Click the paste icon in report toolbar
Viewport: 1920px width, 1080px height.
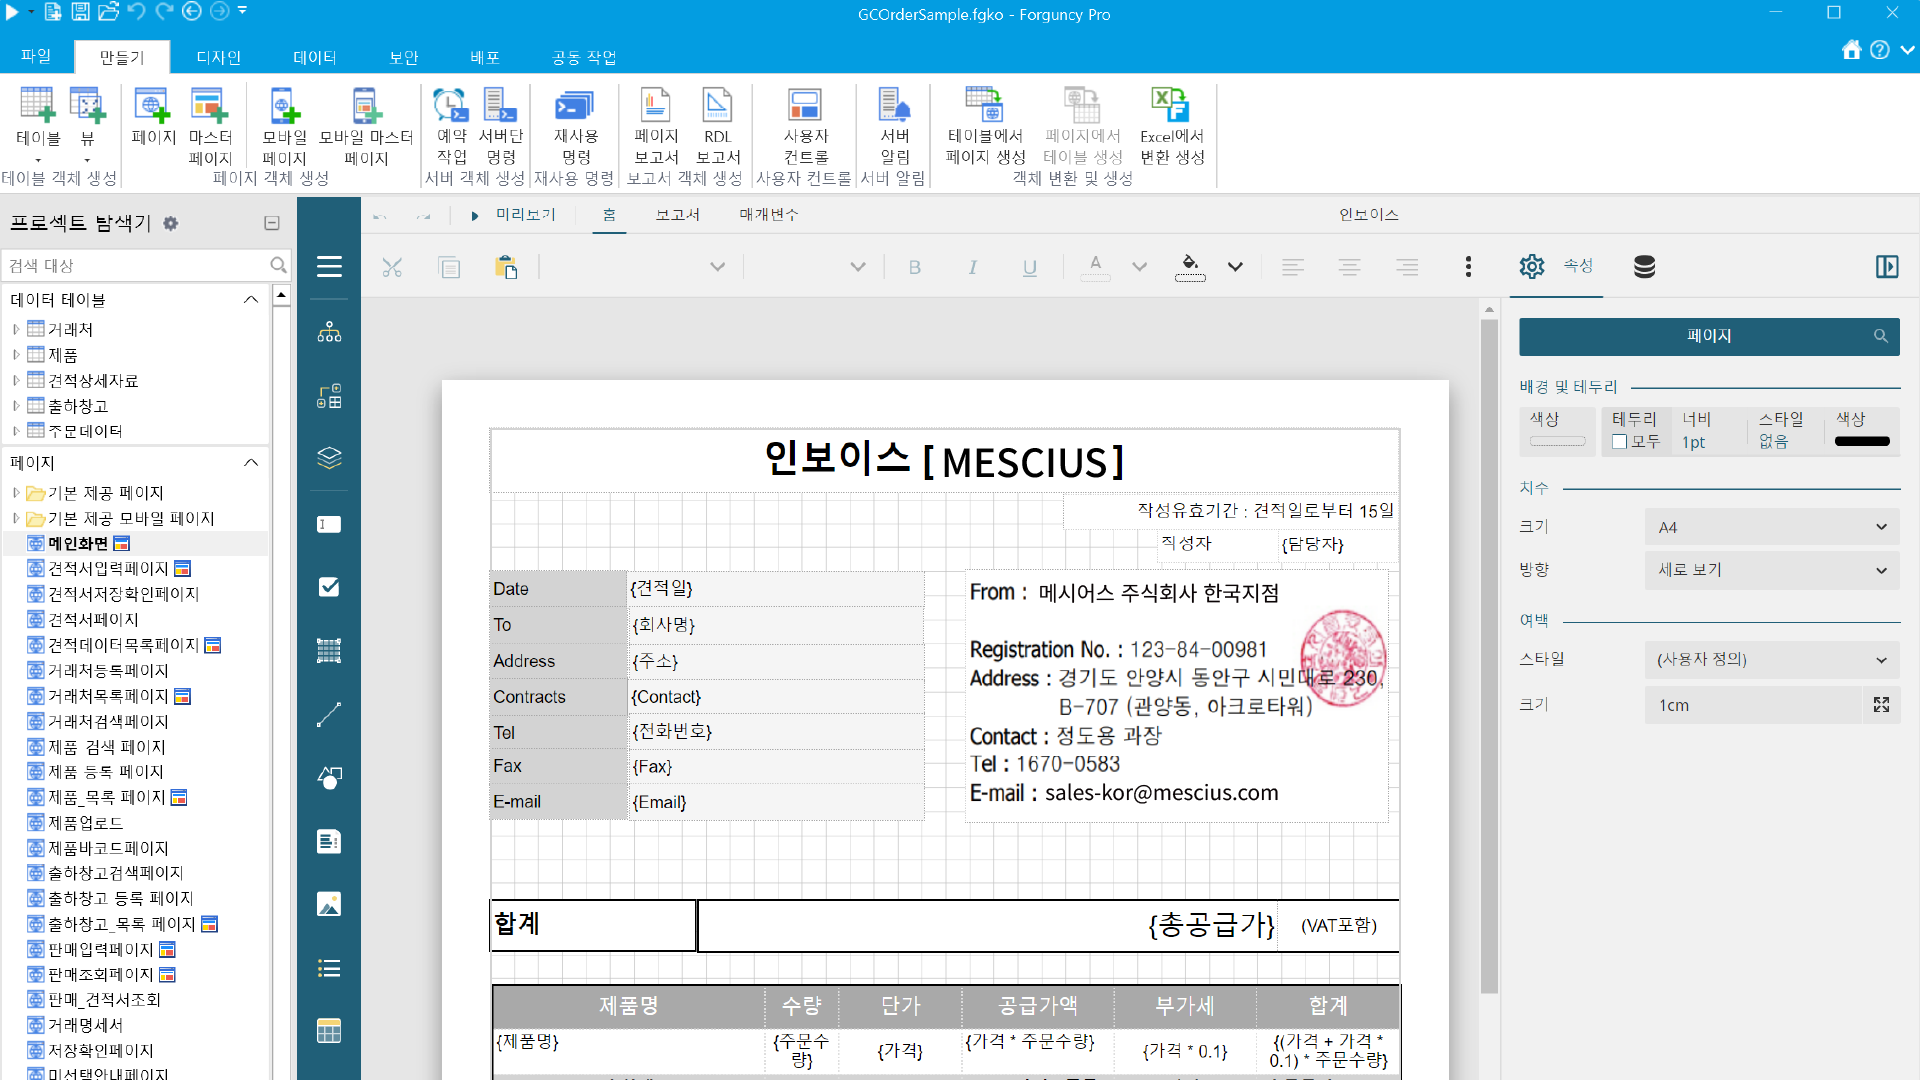click(506, 267)
